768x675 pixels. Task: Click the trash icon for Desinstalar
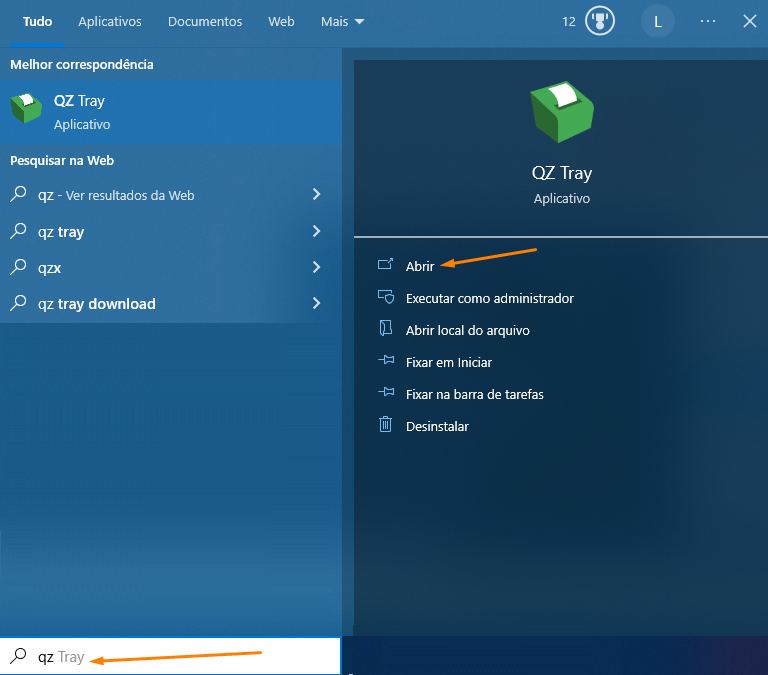coord(385,424)
